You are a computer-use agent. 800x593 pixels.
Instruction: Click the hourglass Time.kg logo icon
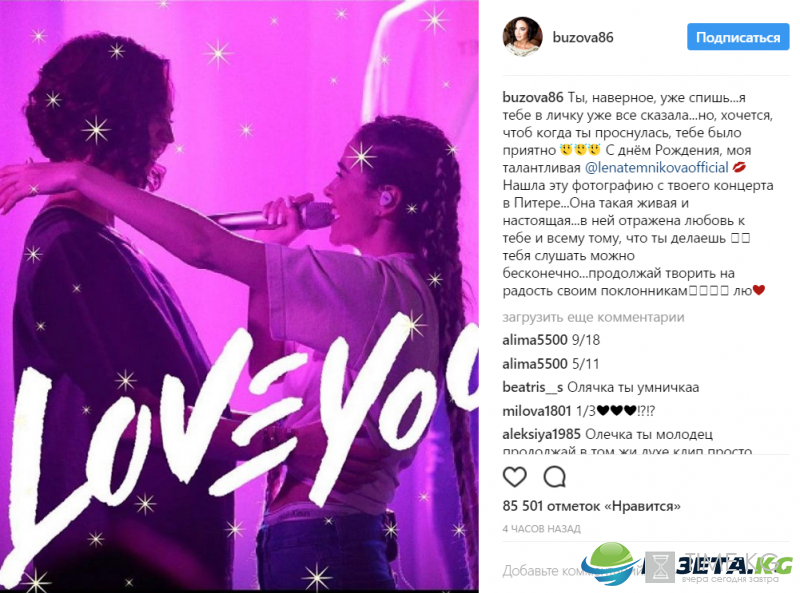click(660, 567)
